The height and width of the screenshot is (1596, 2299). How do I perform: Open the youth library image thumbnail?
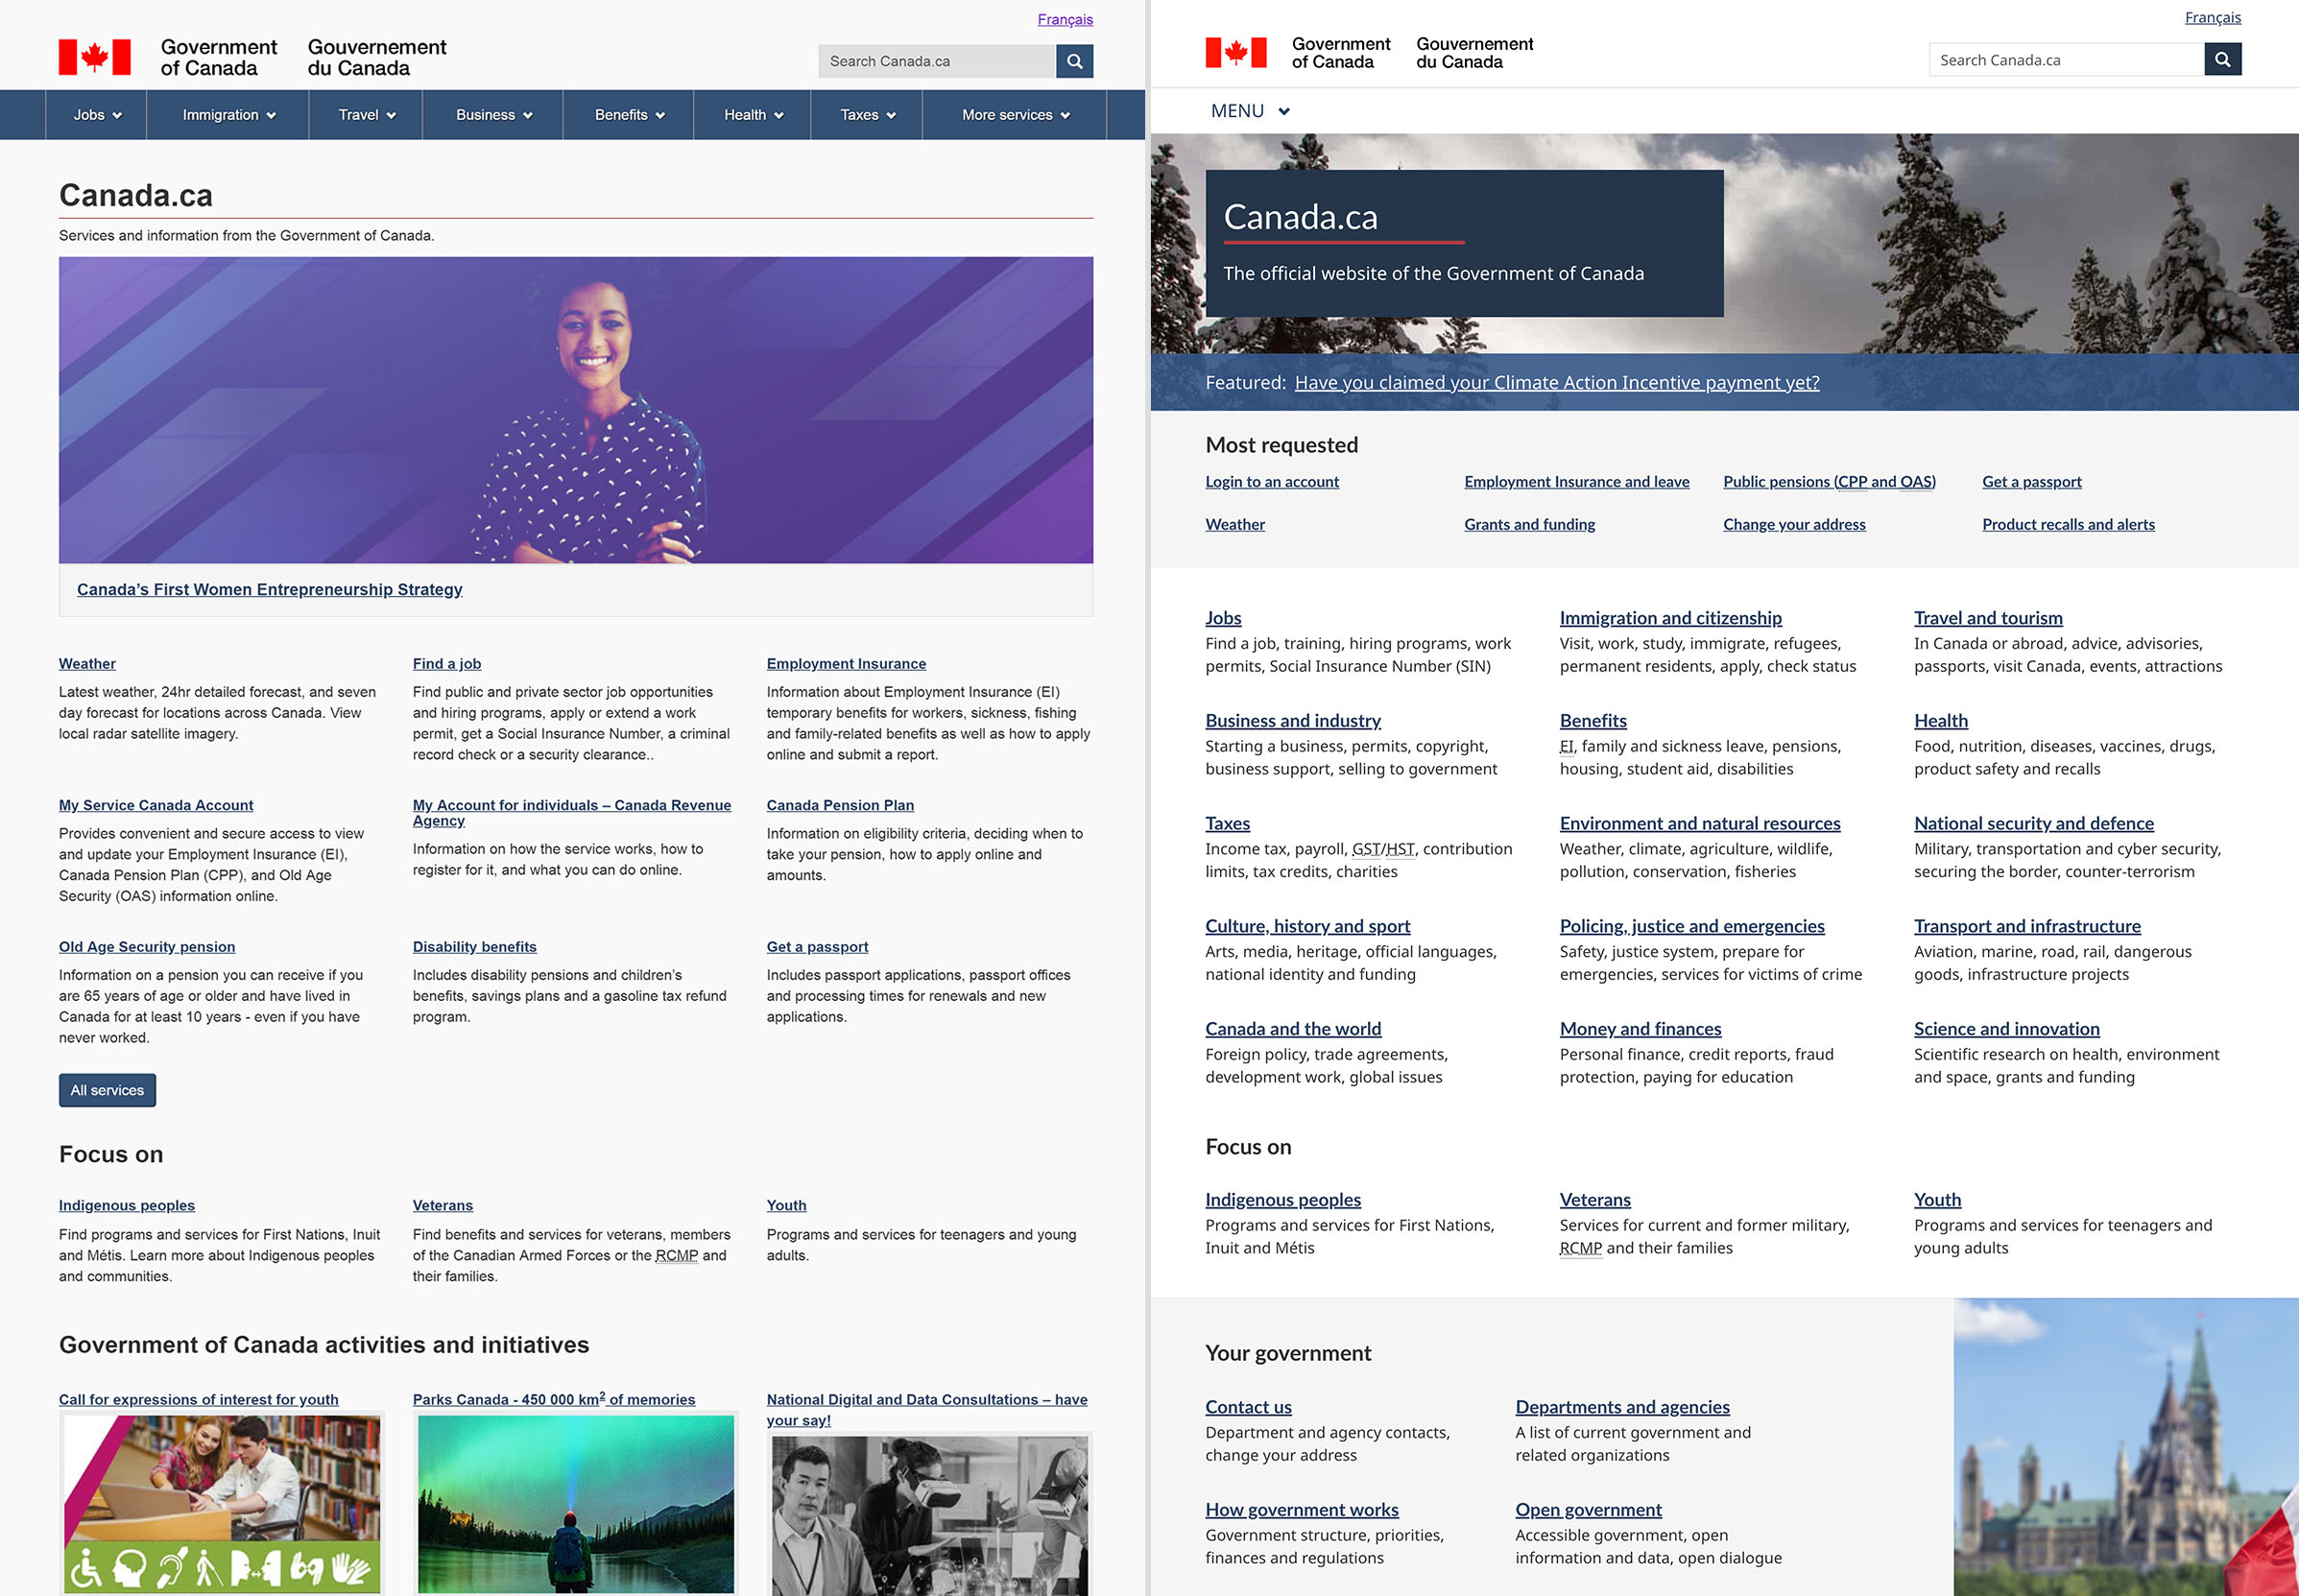pos(221,1502)
